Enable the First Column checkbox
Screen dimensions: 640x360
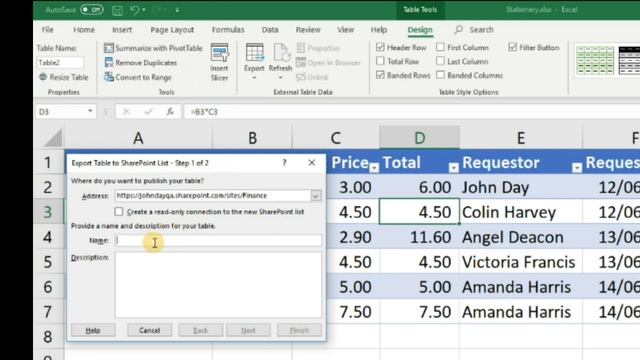click(440, 47)
